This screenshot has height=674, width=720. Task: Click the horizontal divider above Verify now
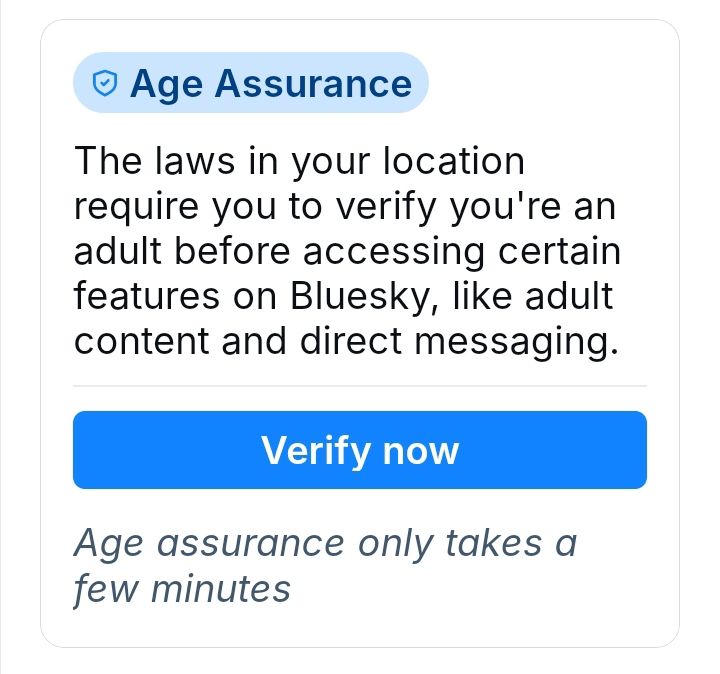[x=360, y=385]
